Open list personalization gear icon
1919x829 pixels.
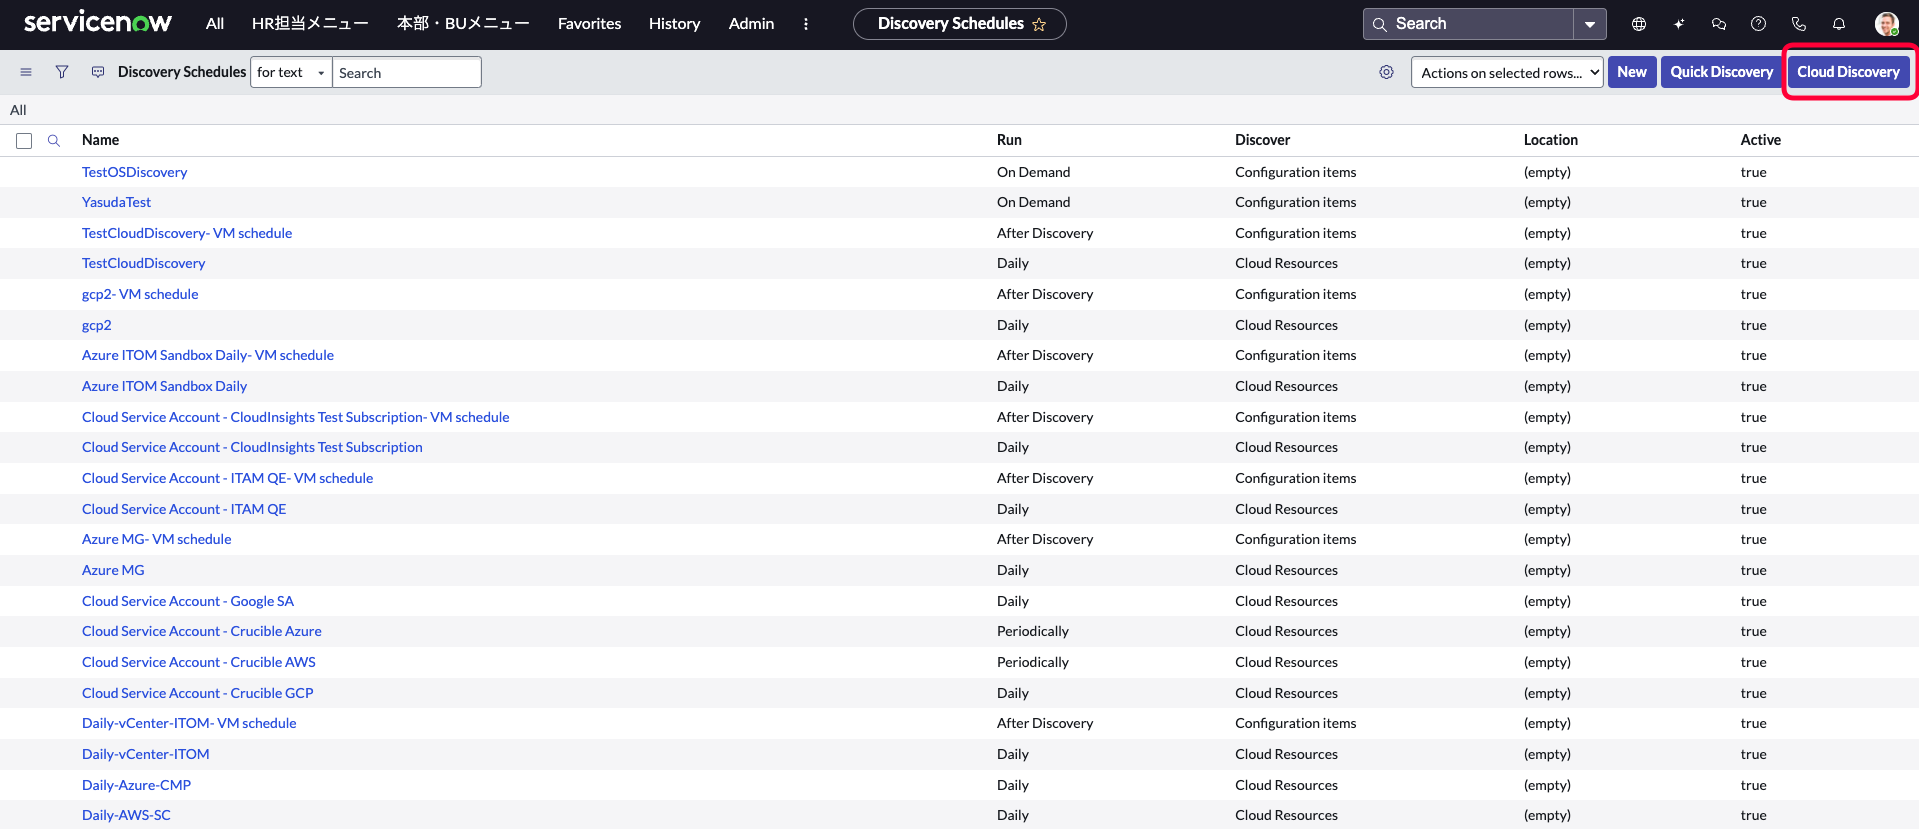point(1386,72)
